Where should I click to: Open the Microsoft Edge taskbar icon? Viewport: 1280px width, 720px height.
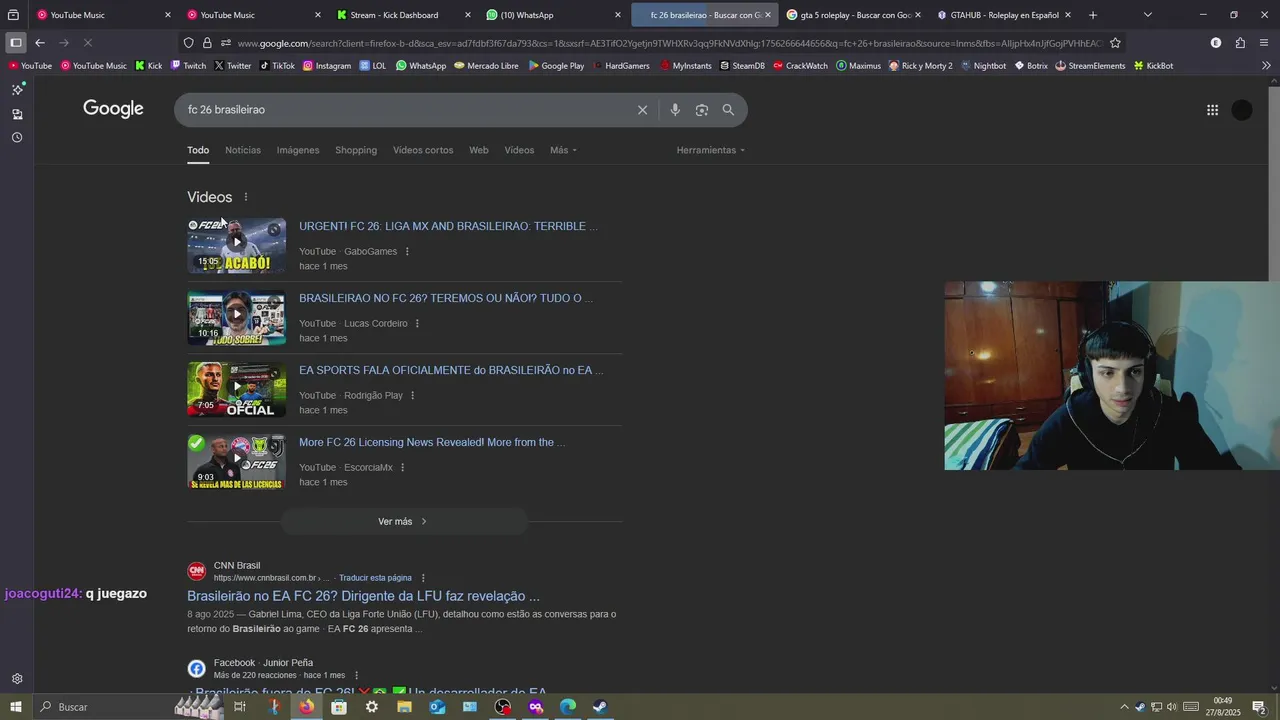pyautogui.click(x=567, y=707)
